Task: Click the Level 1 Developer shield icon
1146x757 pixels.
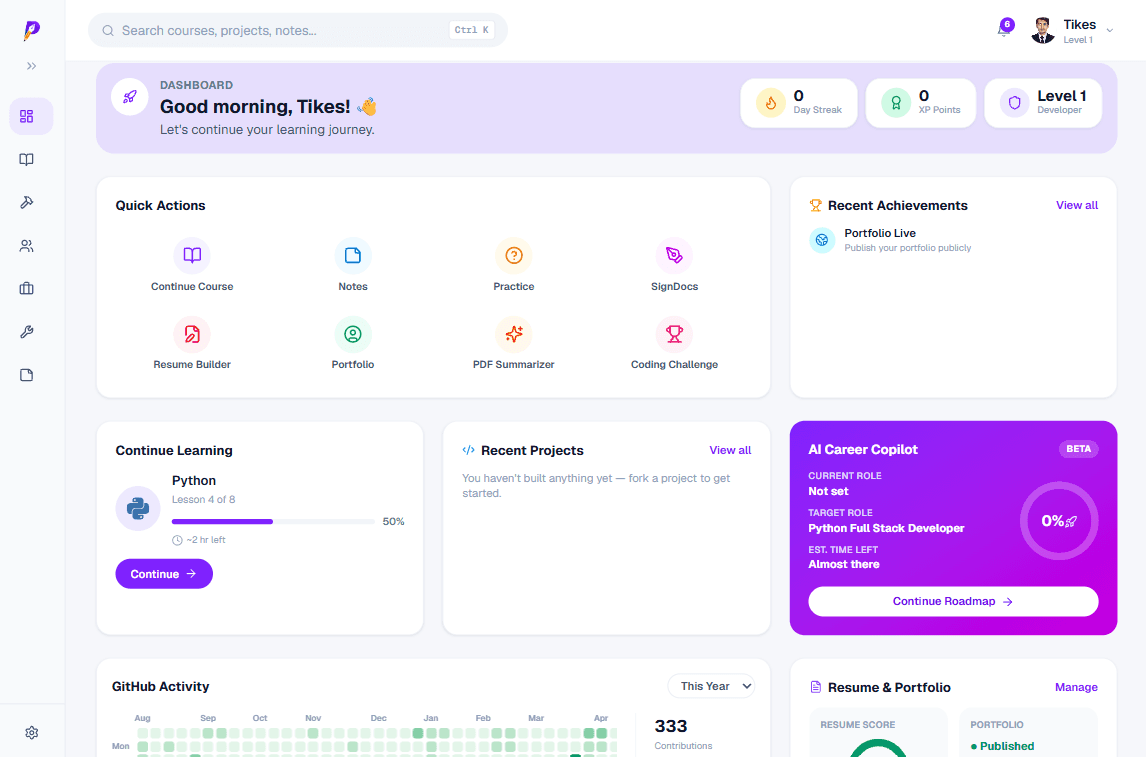Action: (1014, 103)
